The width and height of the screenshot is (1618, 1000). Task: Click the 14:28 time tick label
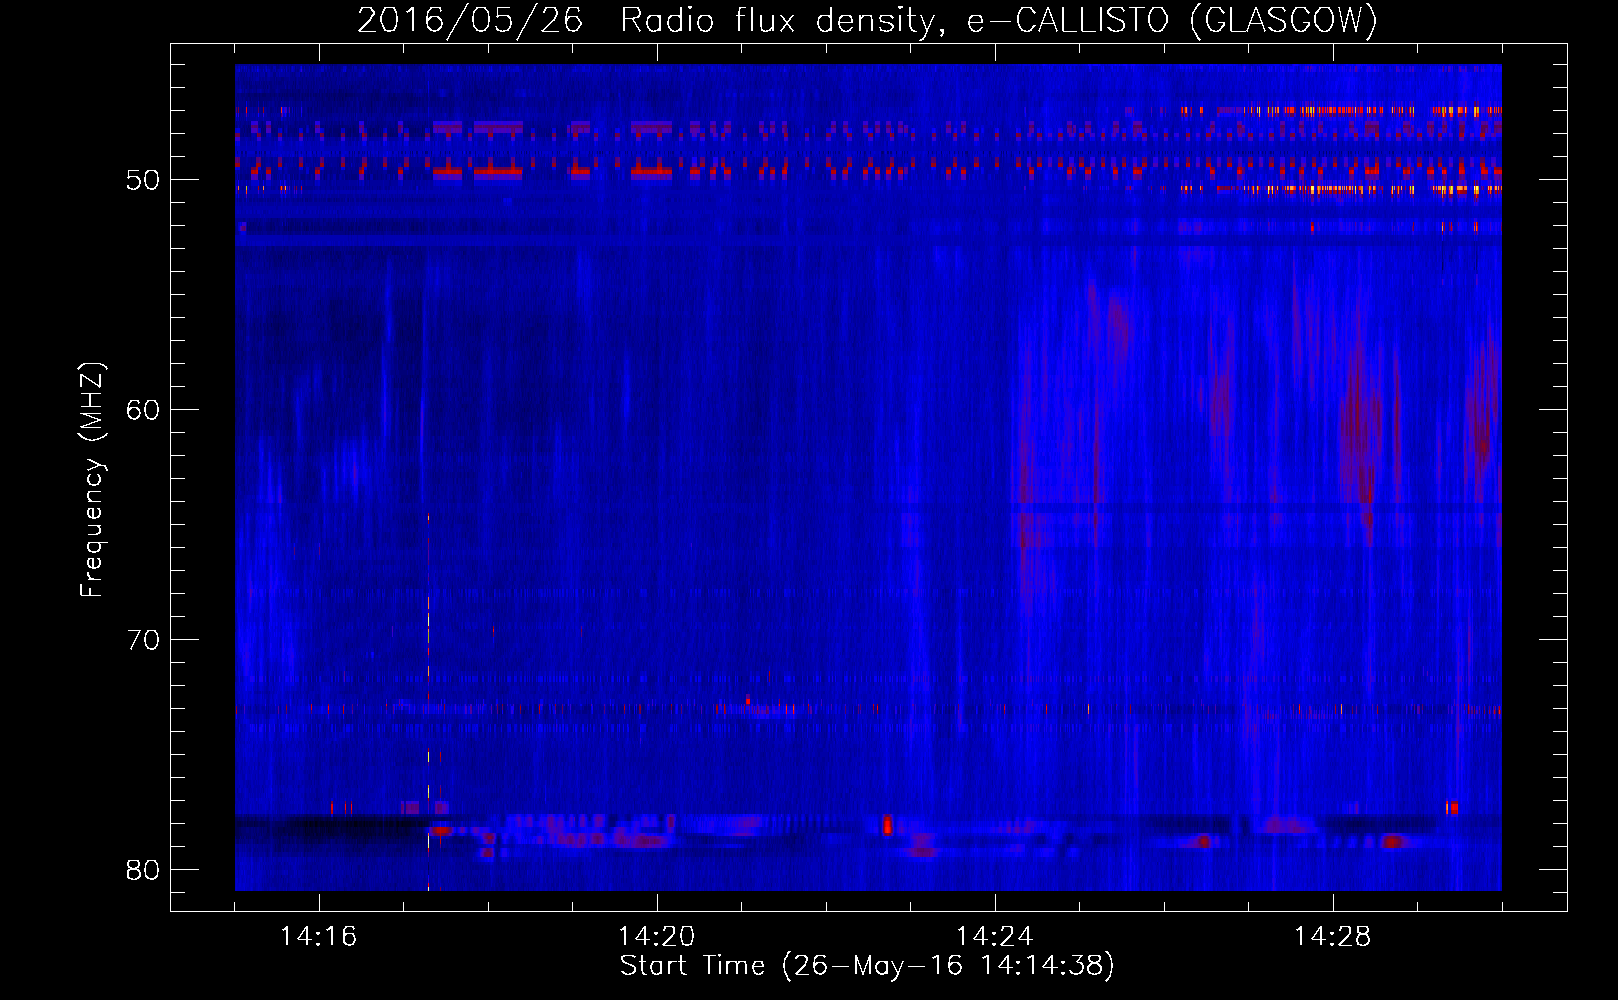[1333, 937]
